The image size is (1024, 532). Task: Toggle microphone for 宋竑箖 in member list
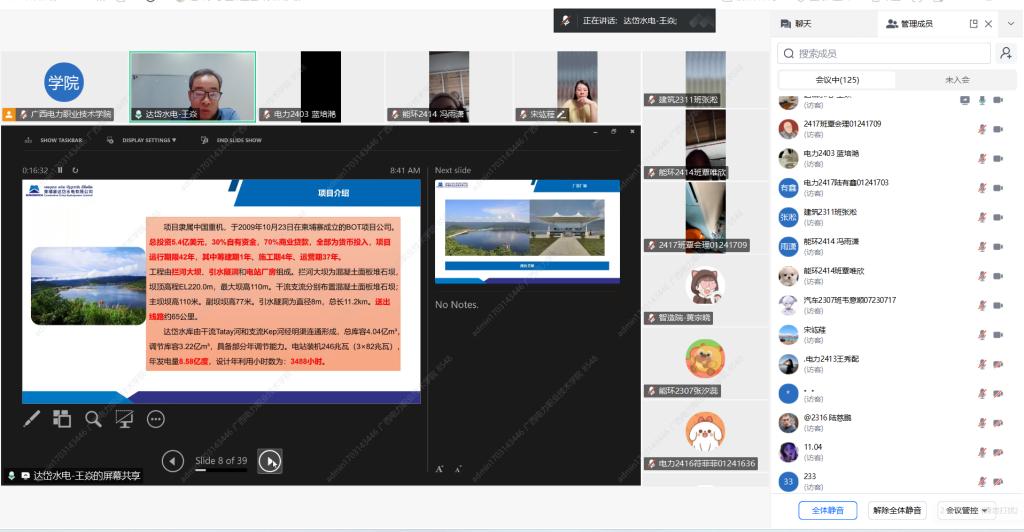982,335
